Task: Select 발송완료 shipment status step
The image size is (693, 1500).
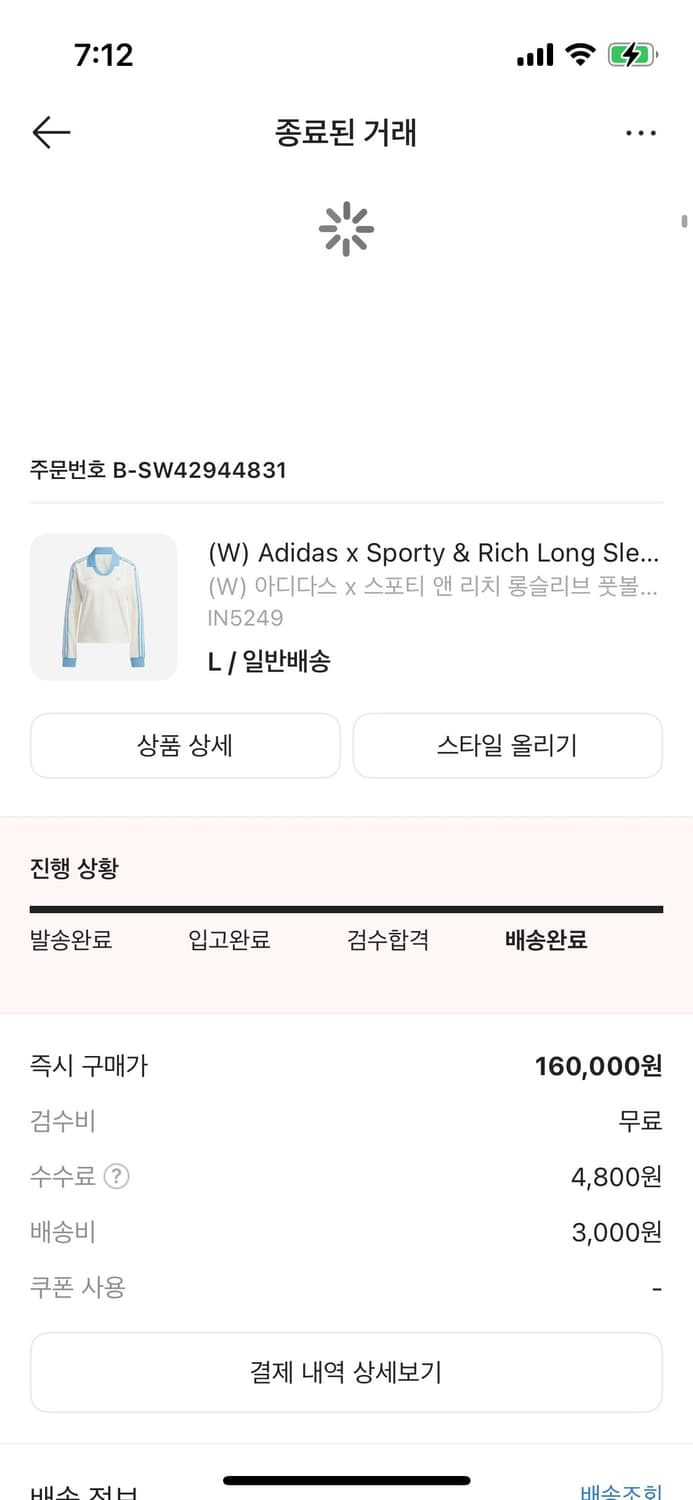Action: coord(70,940)
